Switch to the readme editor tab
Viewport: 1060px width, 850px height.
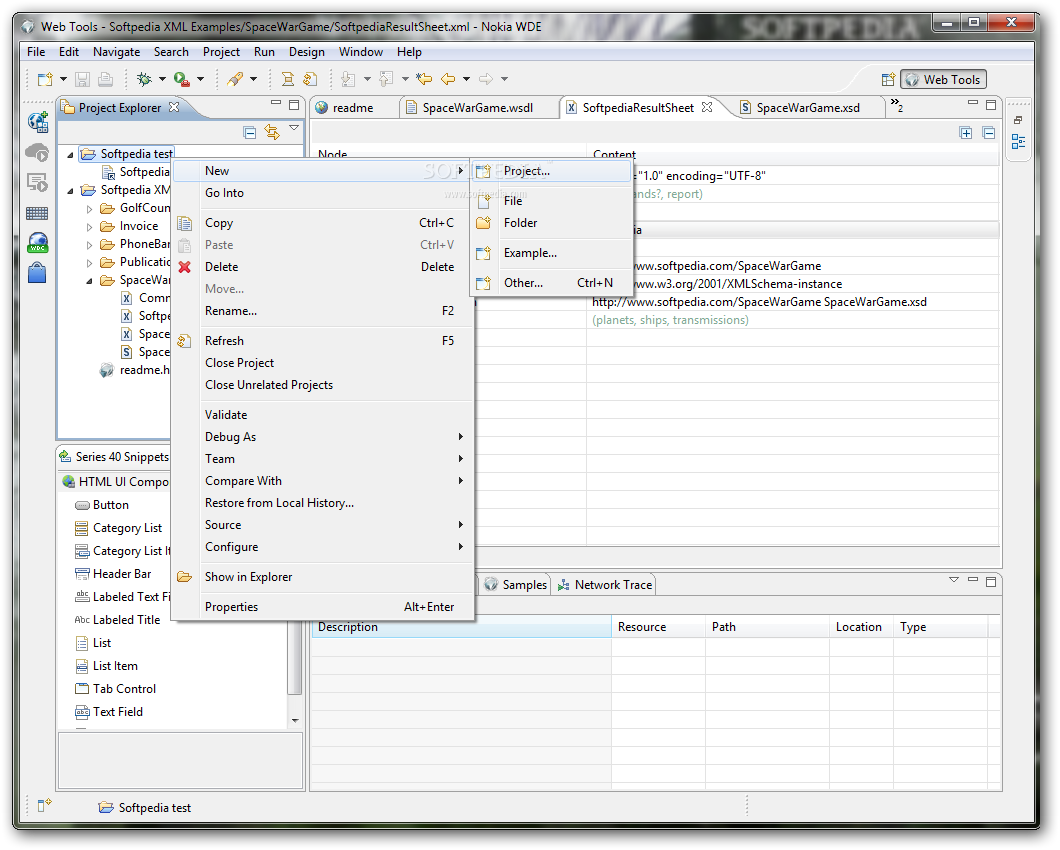tap(352, 108)
